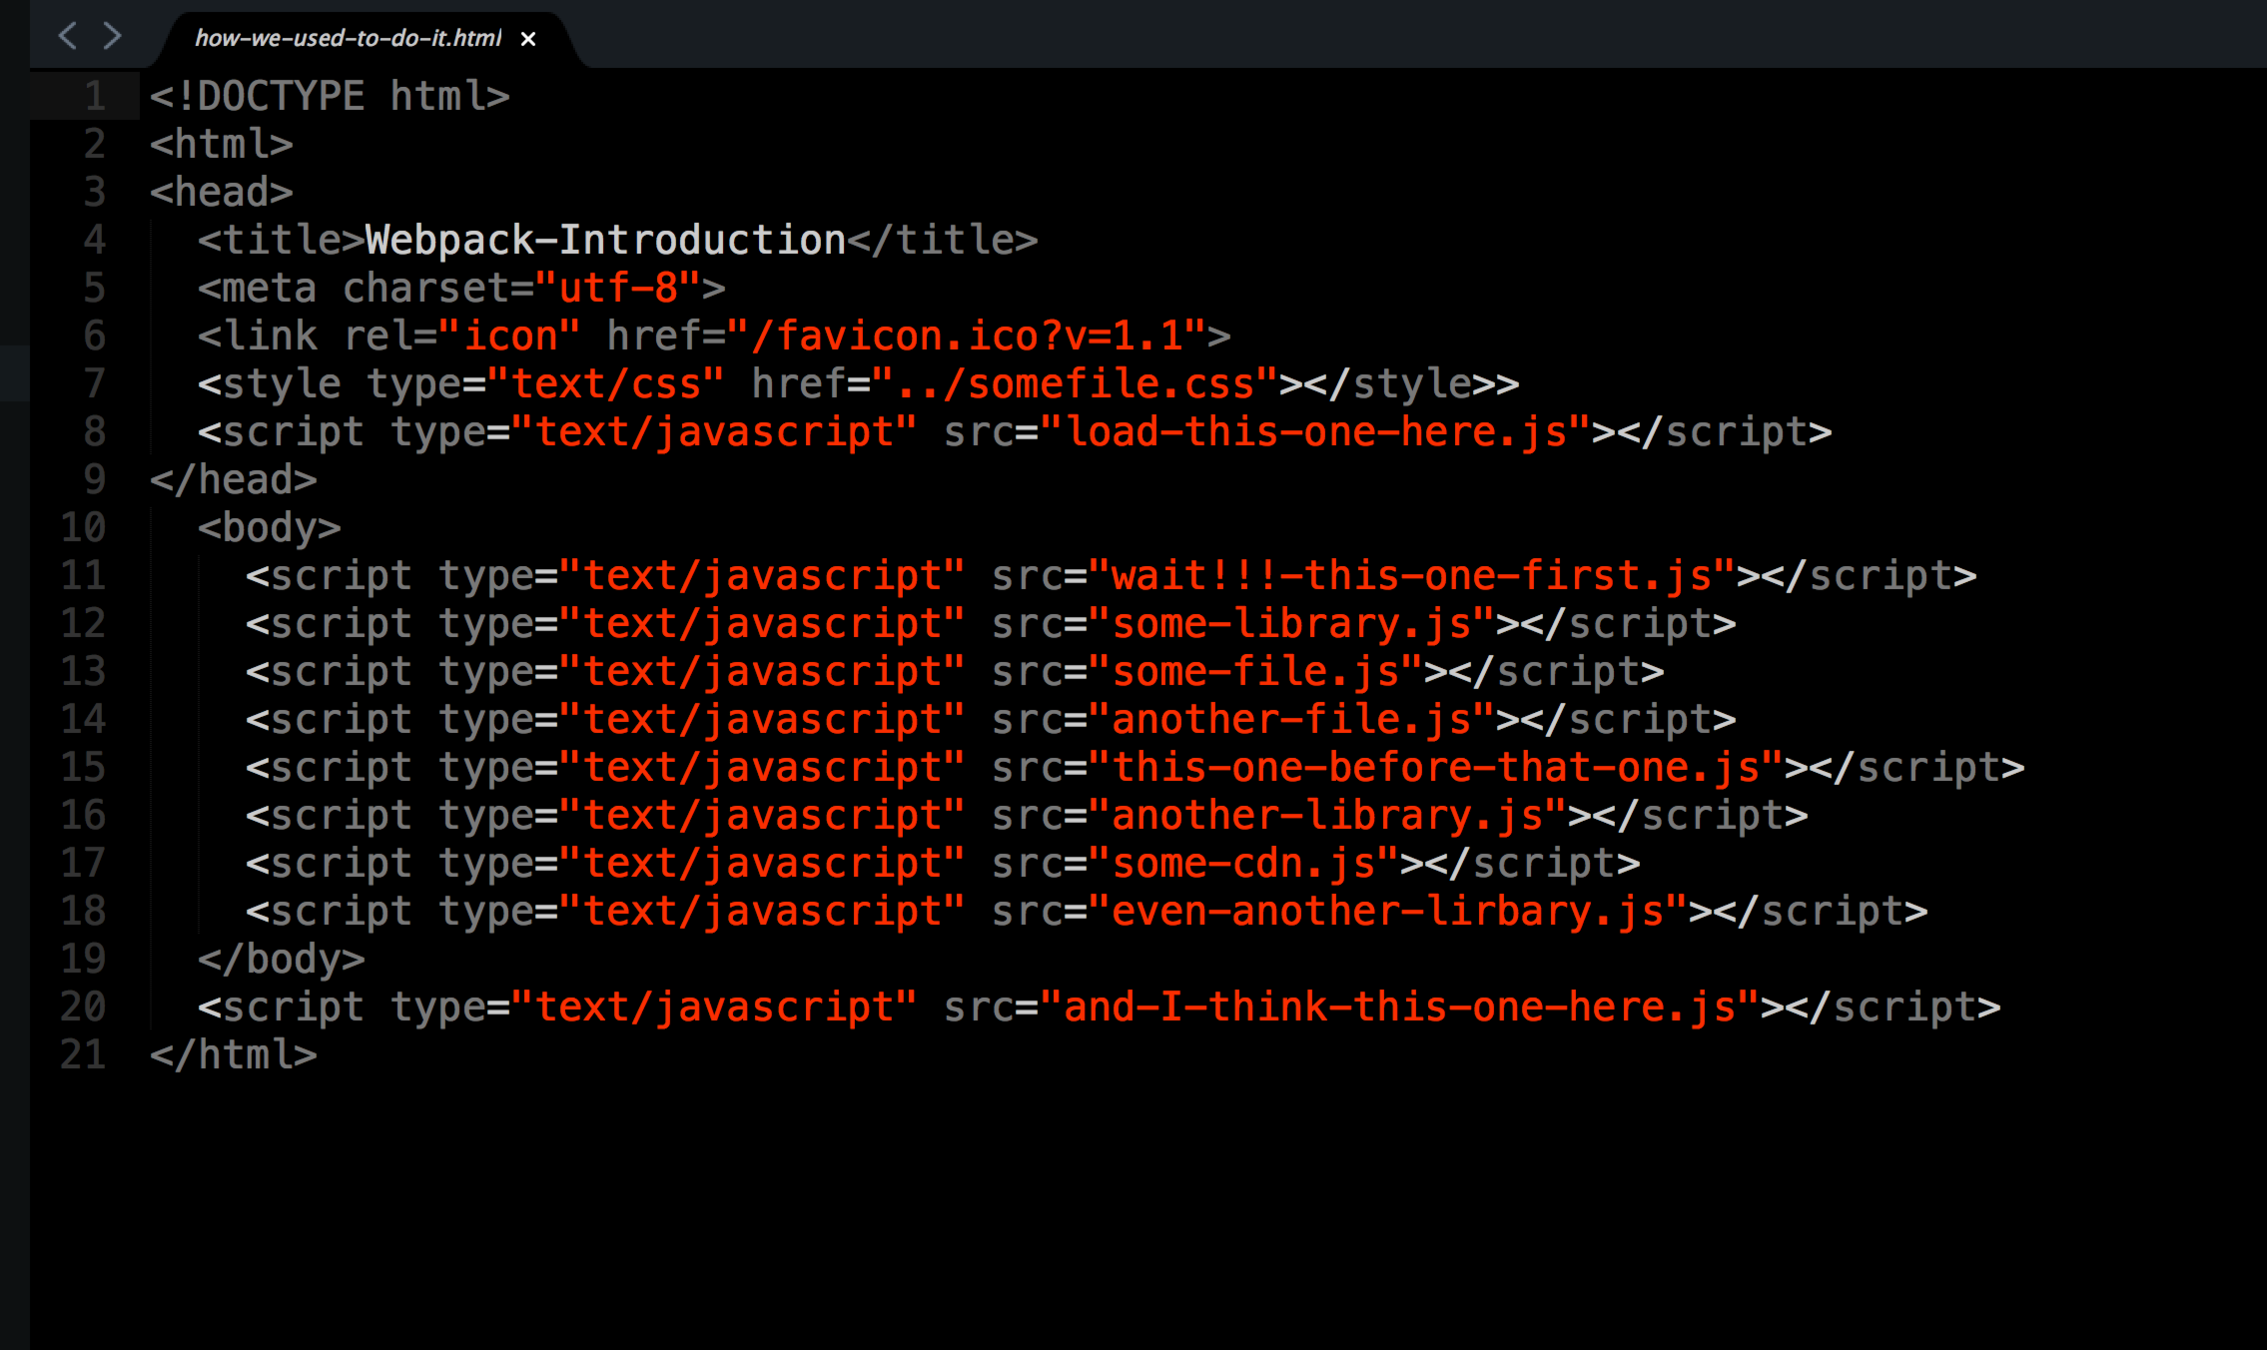Screen dimensions: 2267x1350
Task: Click the "/favicon.ico?v=1.1" href value
Action: click(x=966, y=336)
